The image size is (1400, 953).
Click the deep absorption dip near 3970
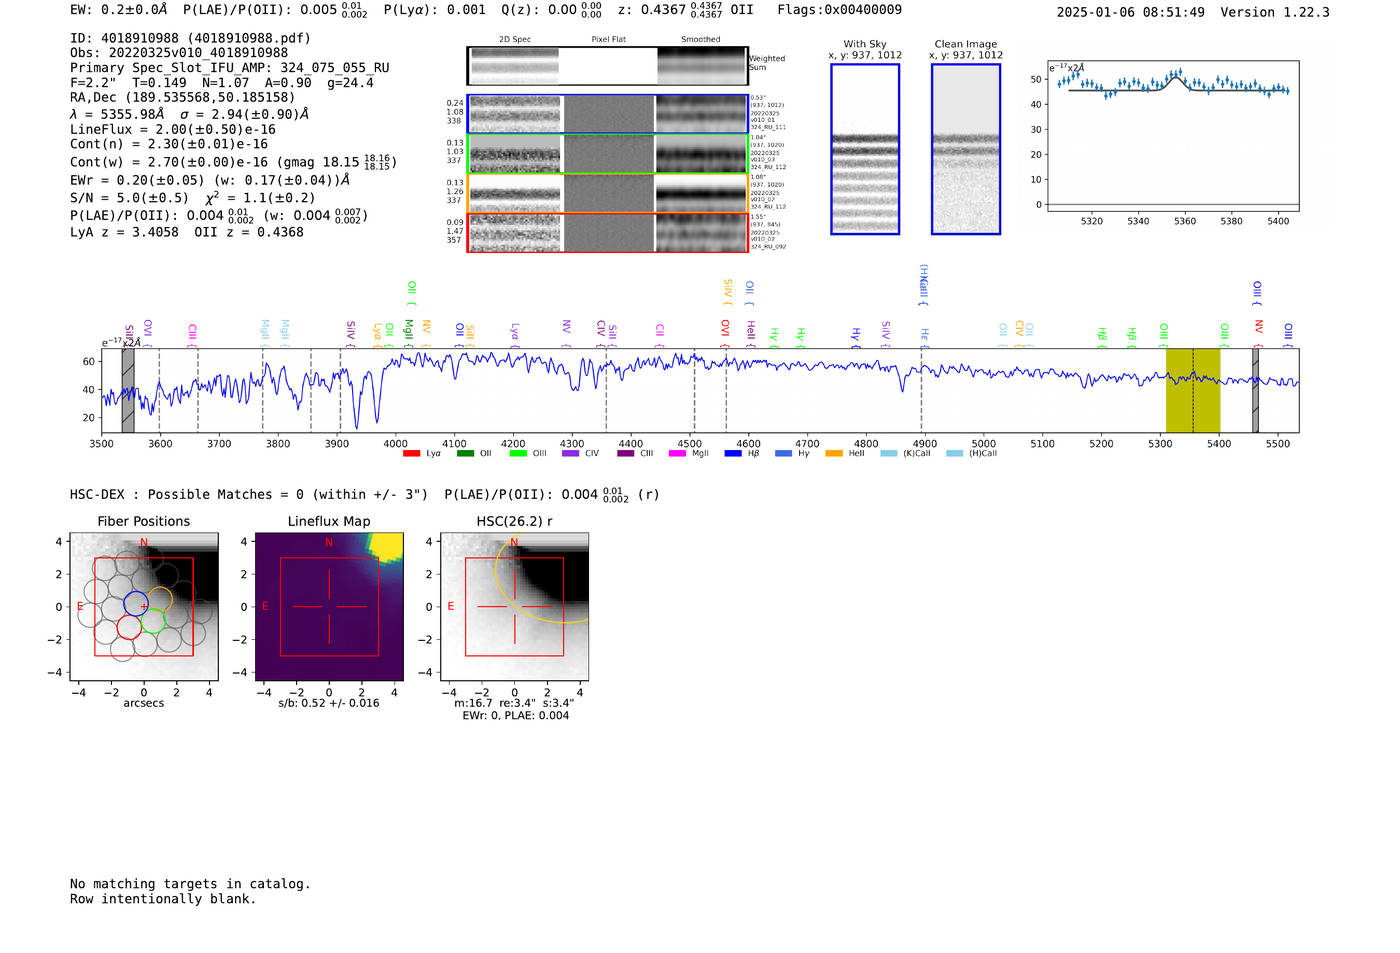tap(376, 400)
